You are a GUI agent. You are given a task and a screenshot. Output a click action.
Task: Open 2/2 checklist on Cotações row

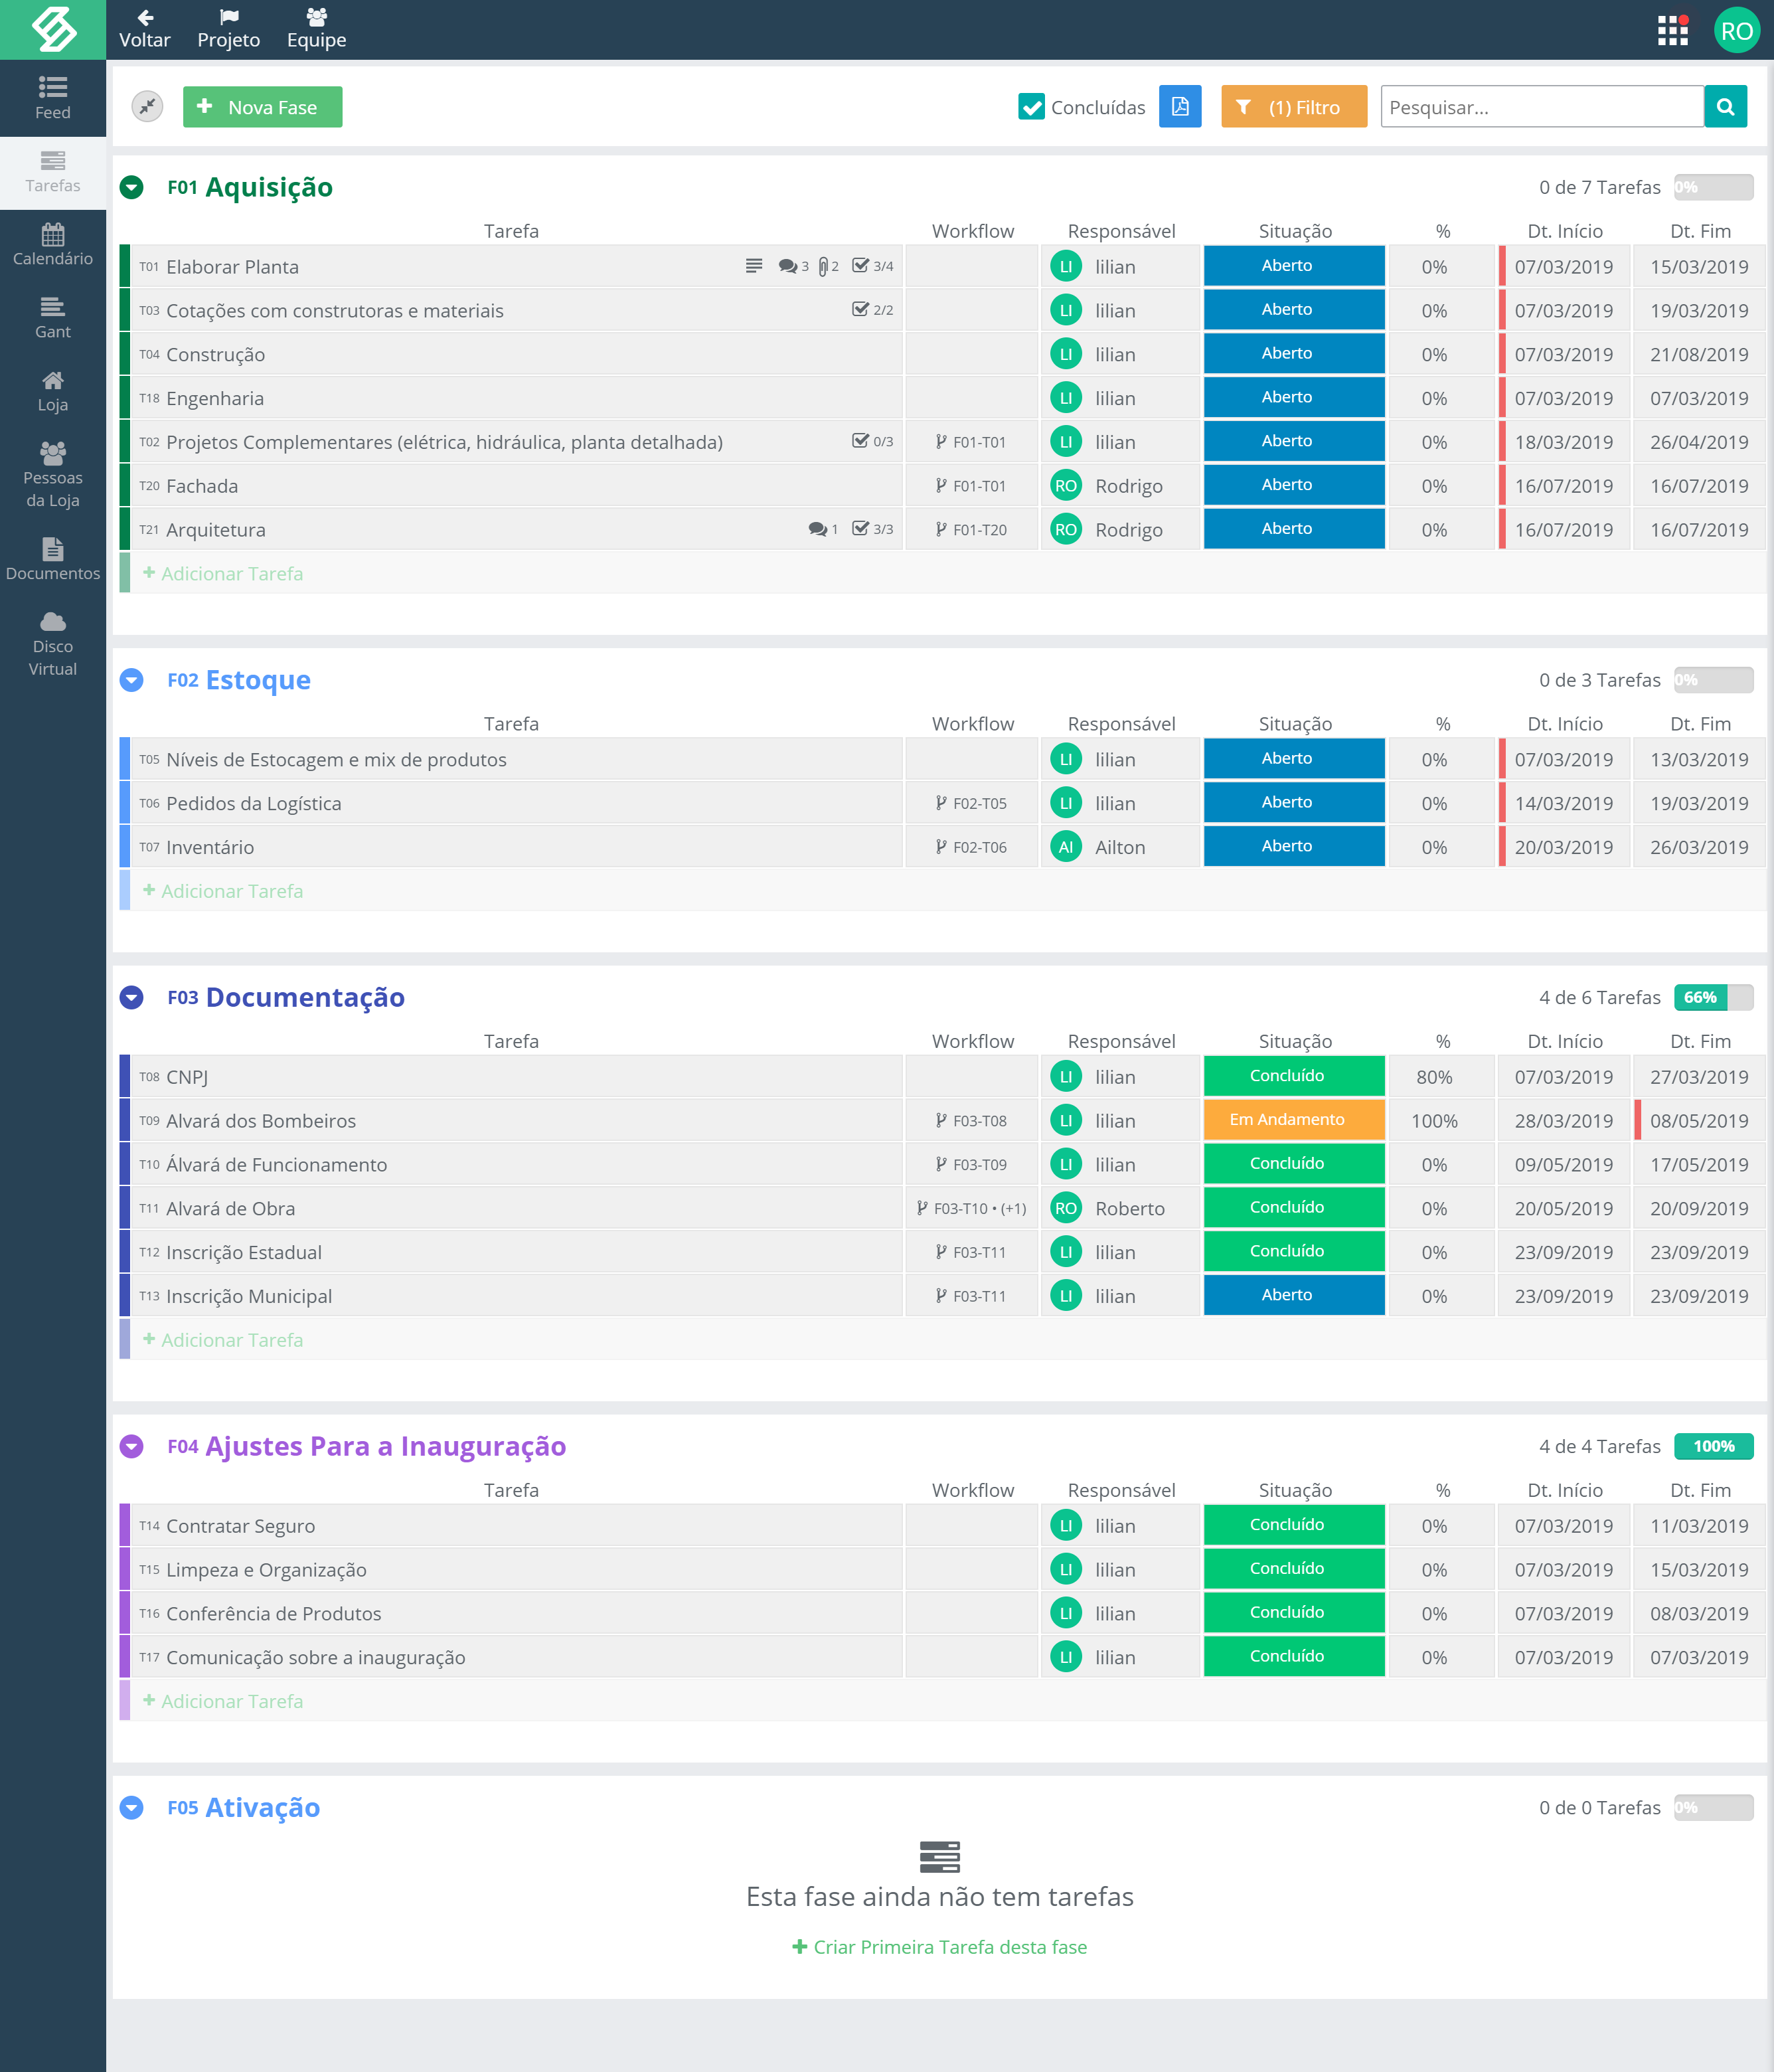(872, 310)
